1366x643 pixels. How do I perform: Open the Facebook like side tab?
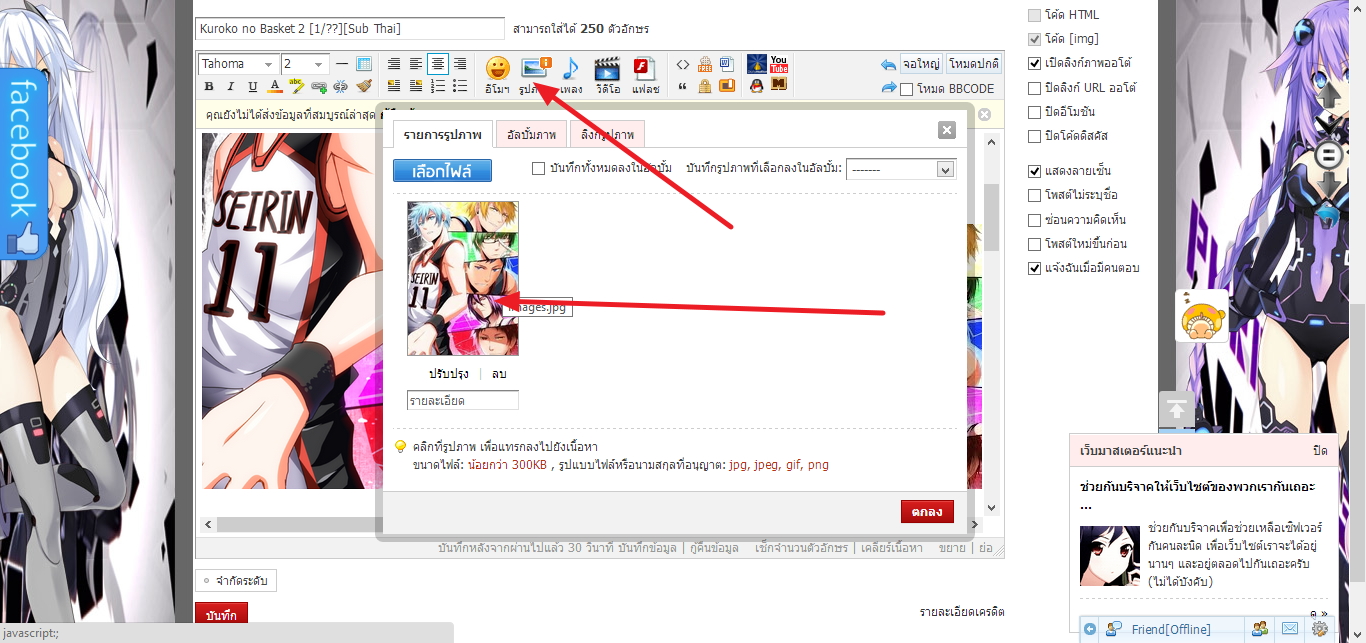[x=23, y=163]
